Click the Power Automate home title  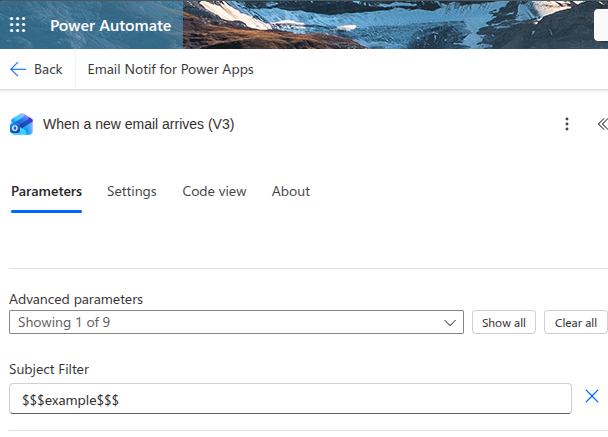coord(110,25)
